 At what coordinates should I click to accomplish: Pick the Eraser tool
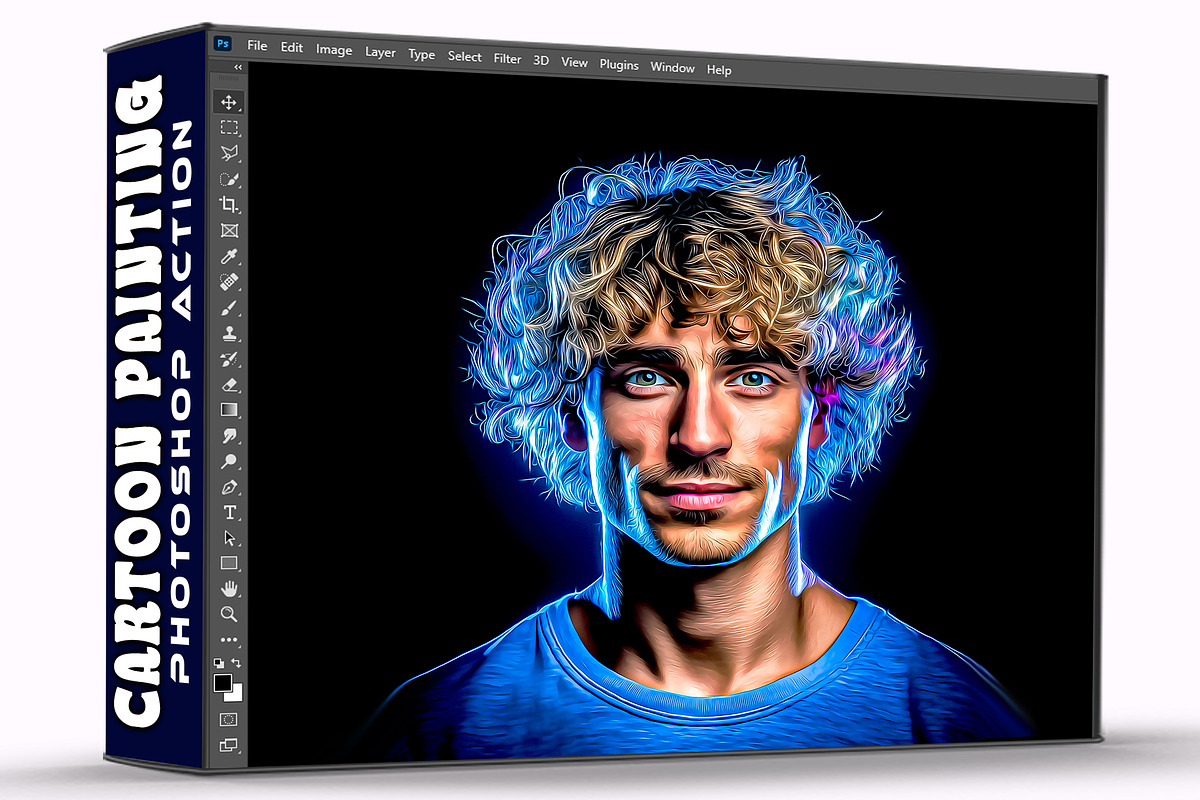tap(229, 384)
